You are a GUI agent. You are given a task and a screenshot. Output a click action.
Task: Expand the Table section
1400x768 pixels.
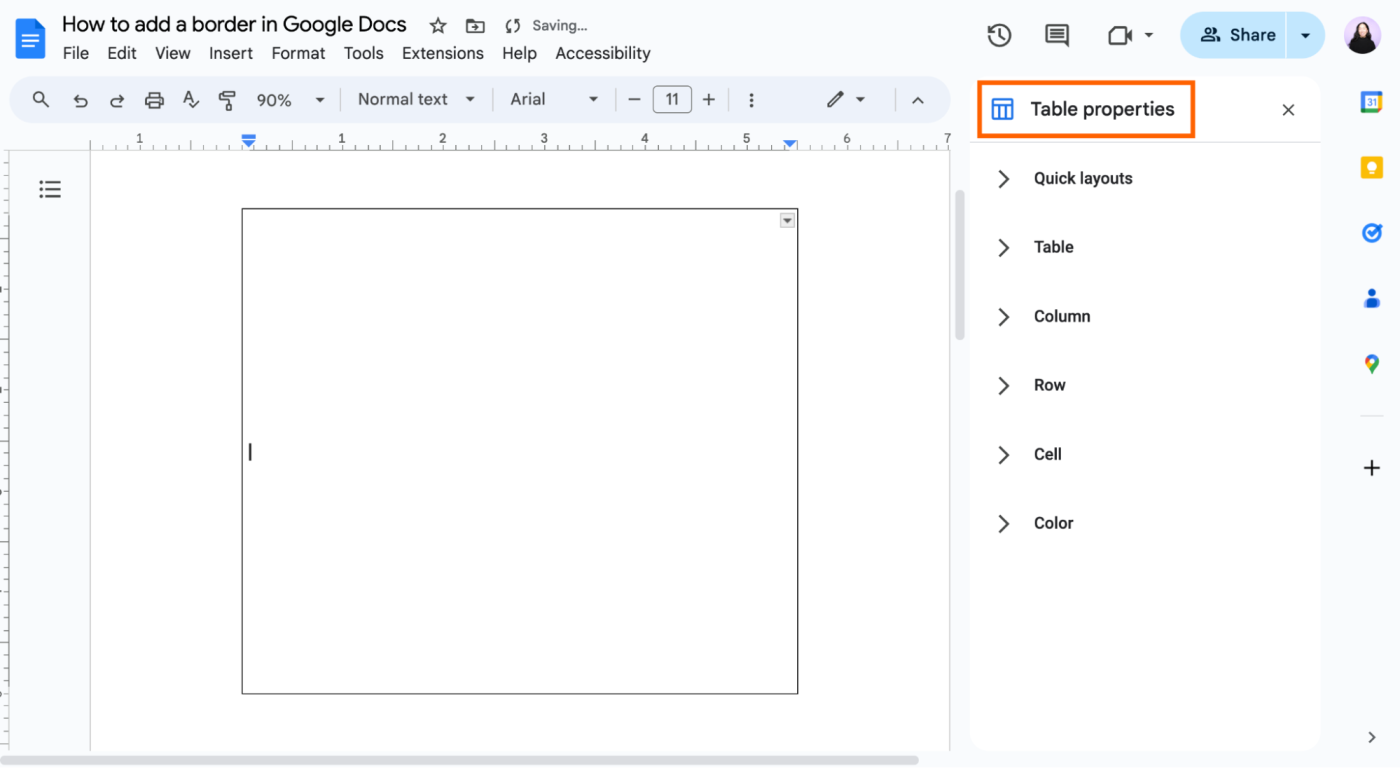click(1034, 248)
